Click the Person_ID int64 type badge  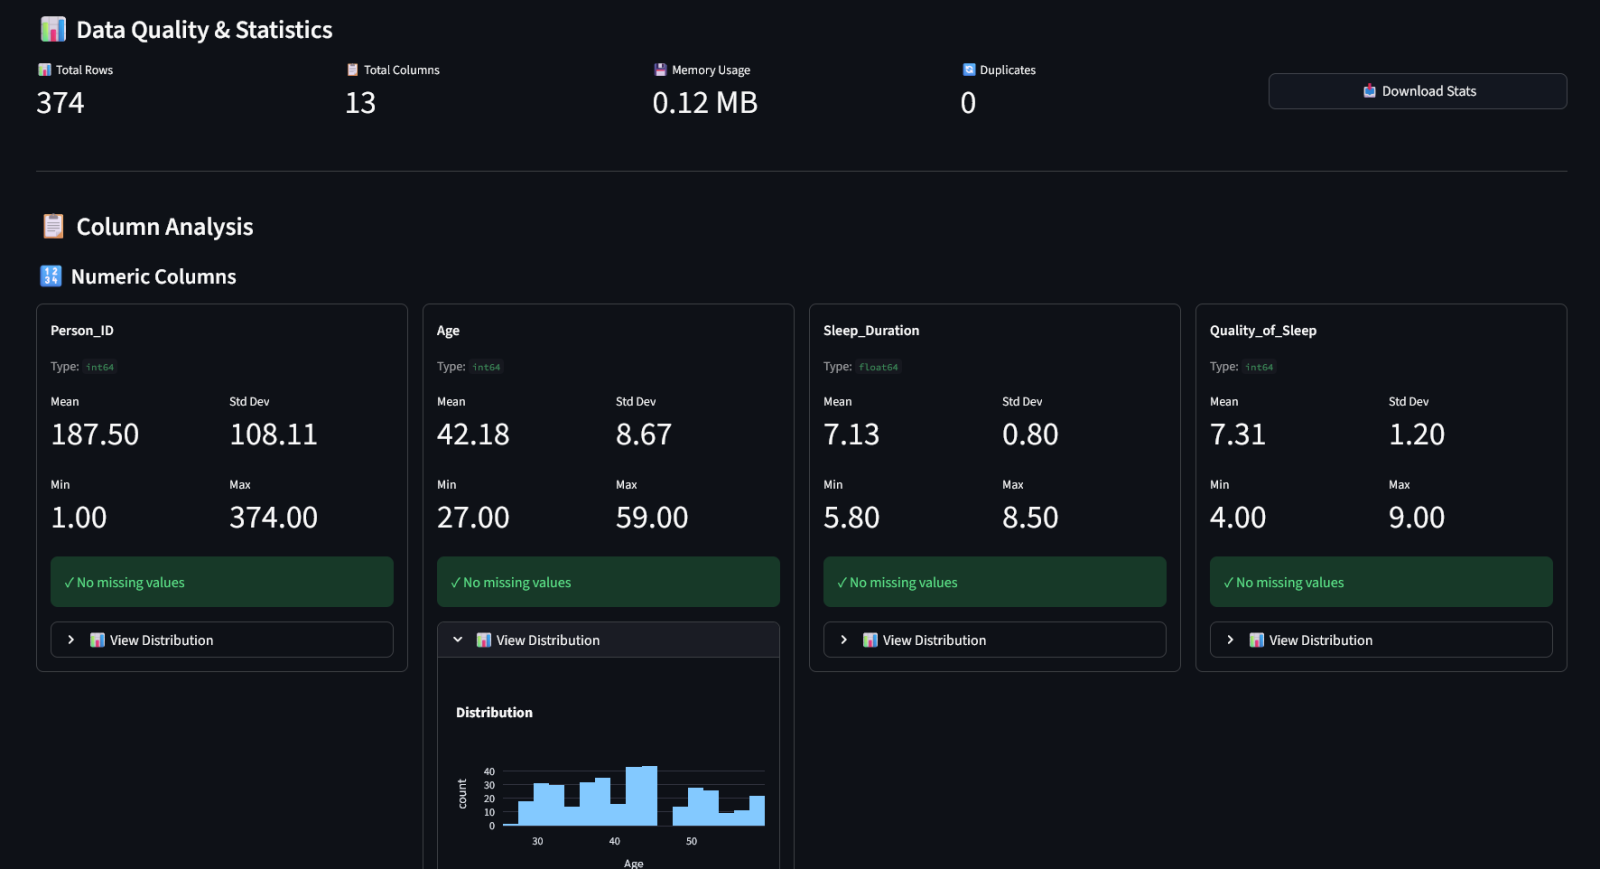click(x=100, y=367)
